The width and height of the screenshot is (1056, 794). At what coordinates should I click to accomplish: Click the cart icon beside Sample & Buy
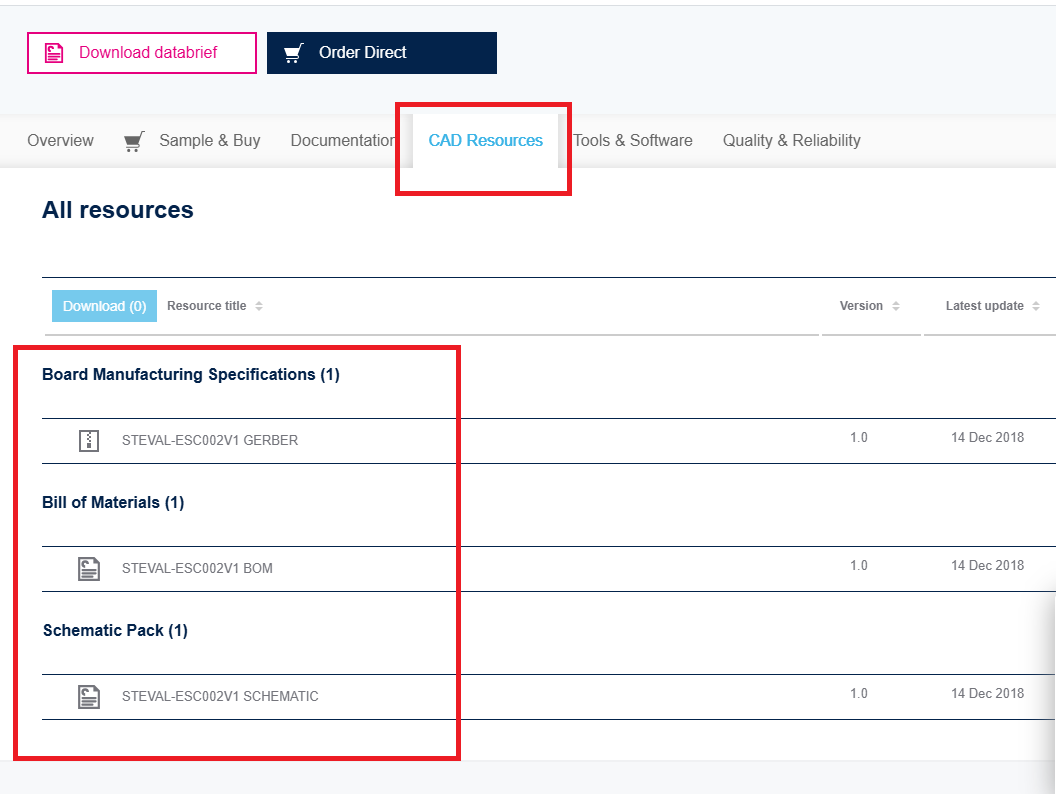(x=134, y=140)
